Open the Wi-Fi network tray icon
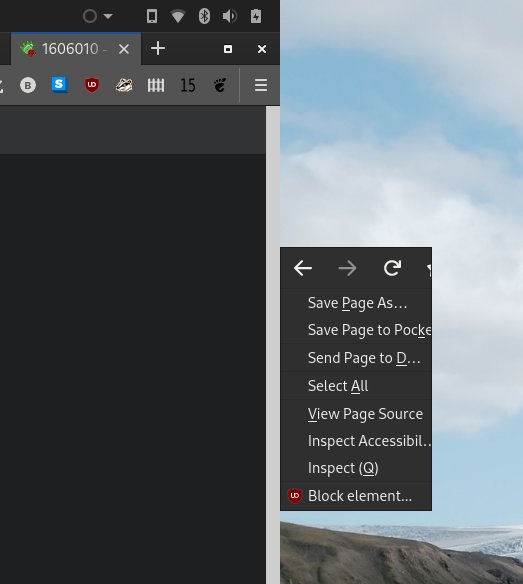 pos(178,16)
